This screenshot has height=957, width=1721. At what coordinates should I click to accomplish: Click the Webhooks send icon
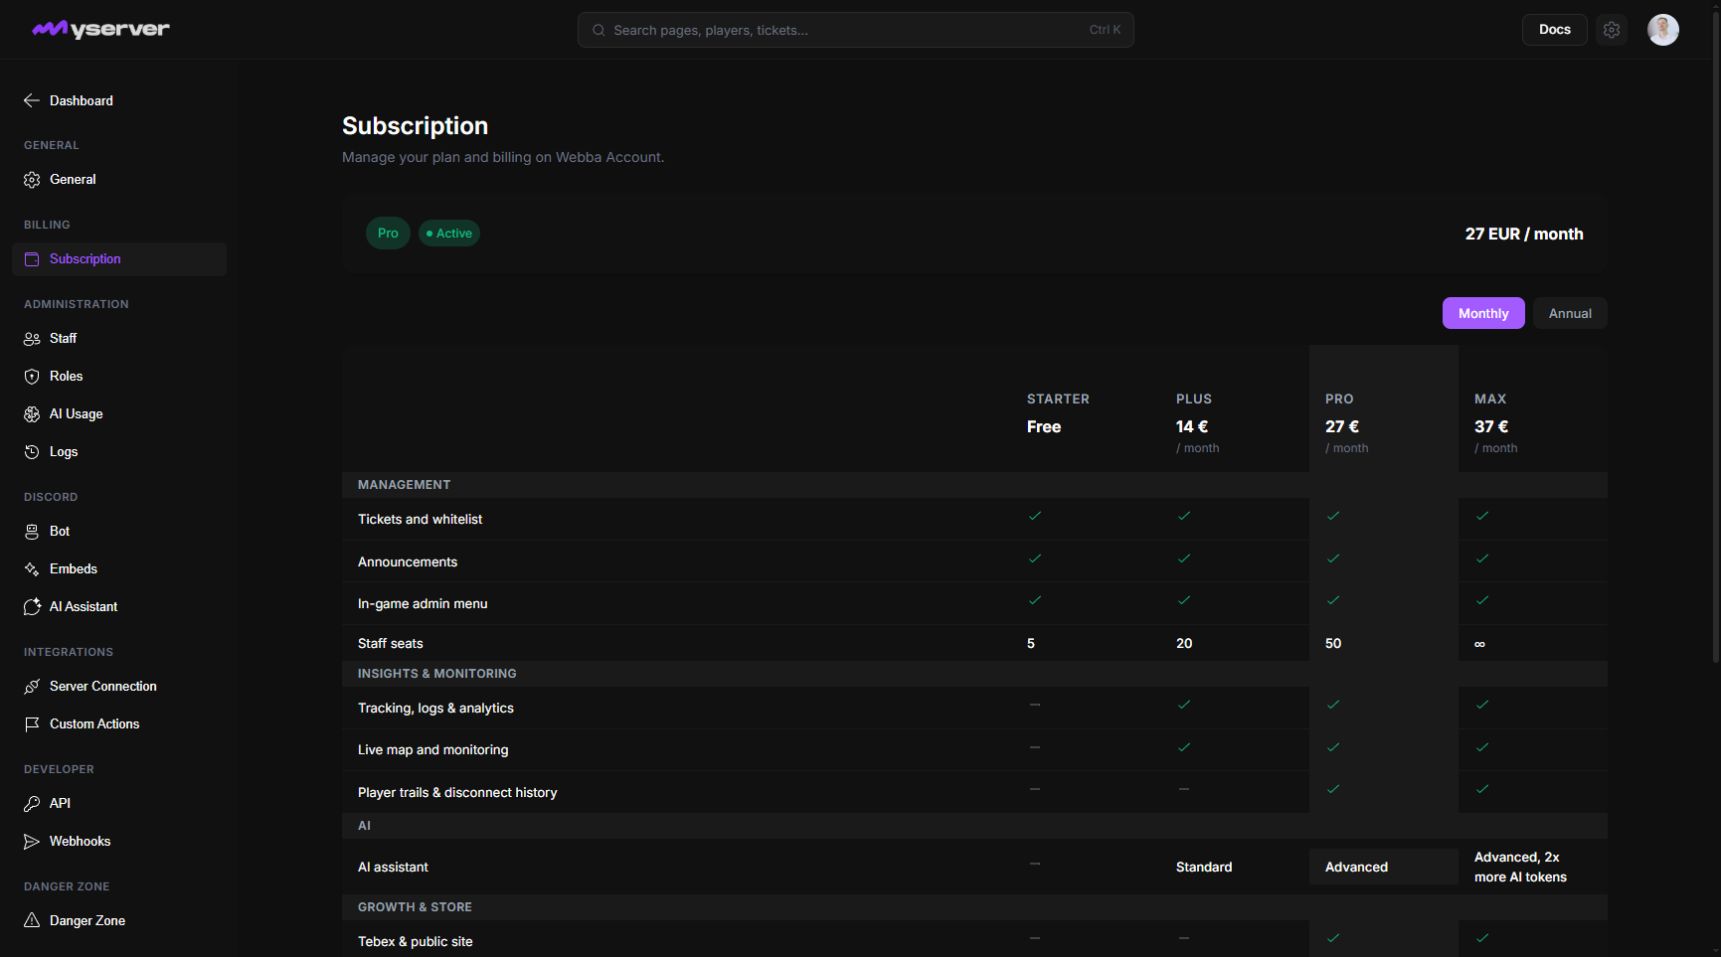tap(32, 842)
